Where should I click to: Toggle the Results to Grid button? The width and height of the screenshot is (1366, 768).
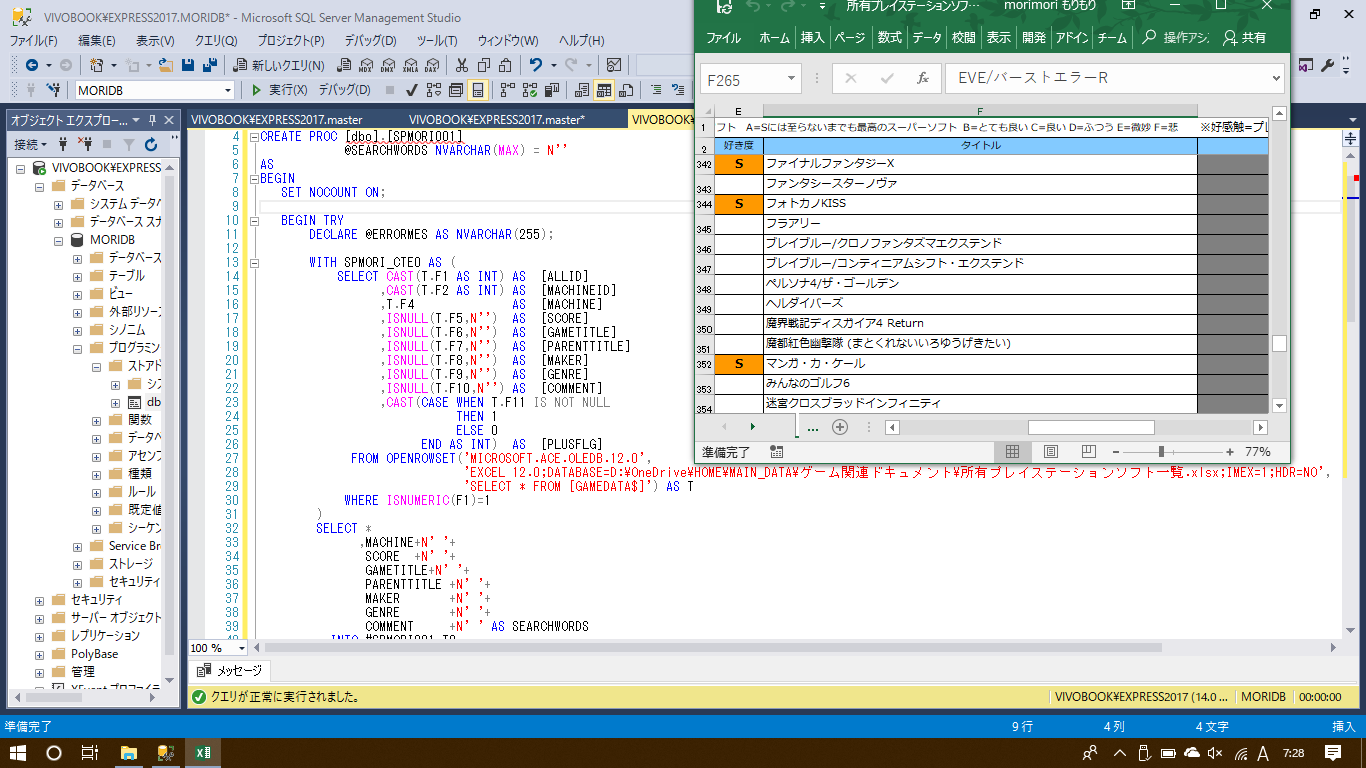(604, 90)
